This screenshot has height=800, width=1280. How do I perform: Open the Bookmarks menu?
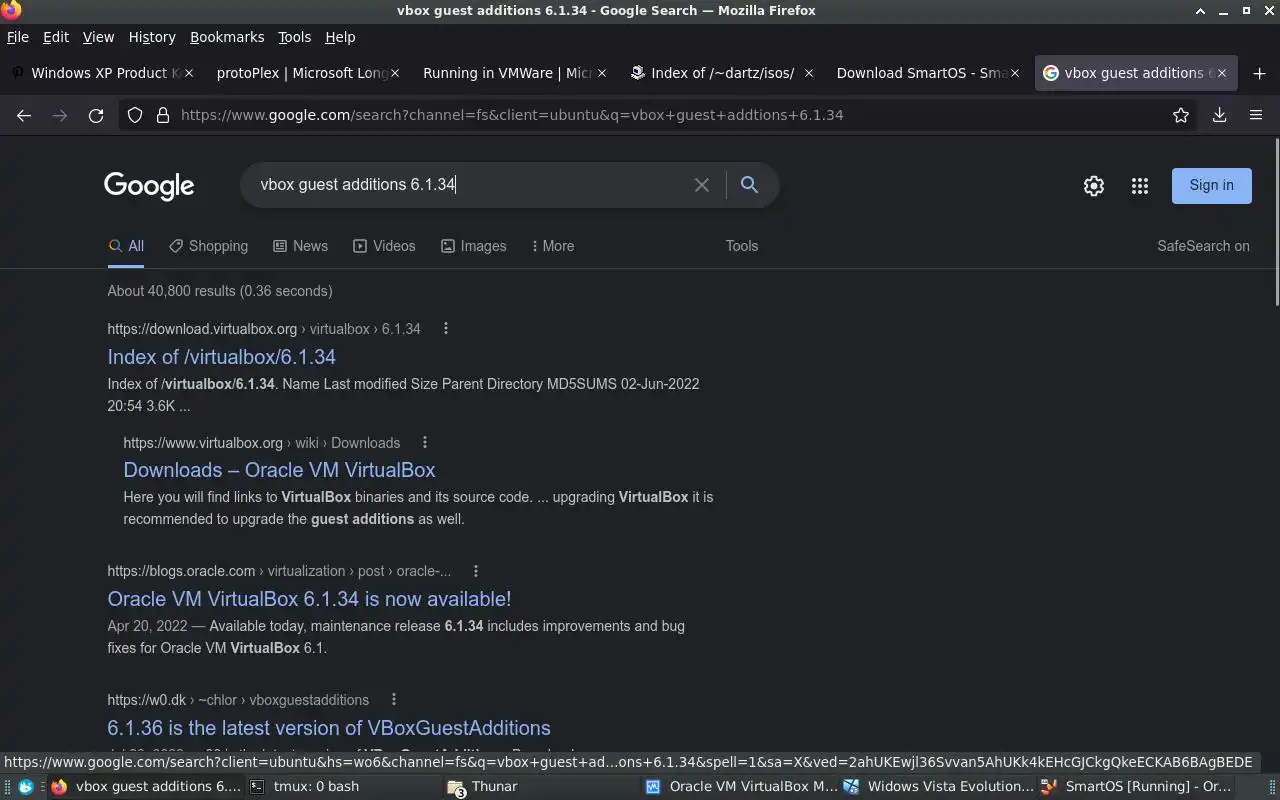pos(227,37)
